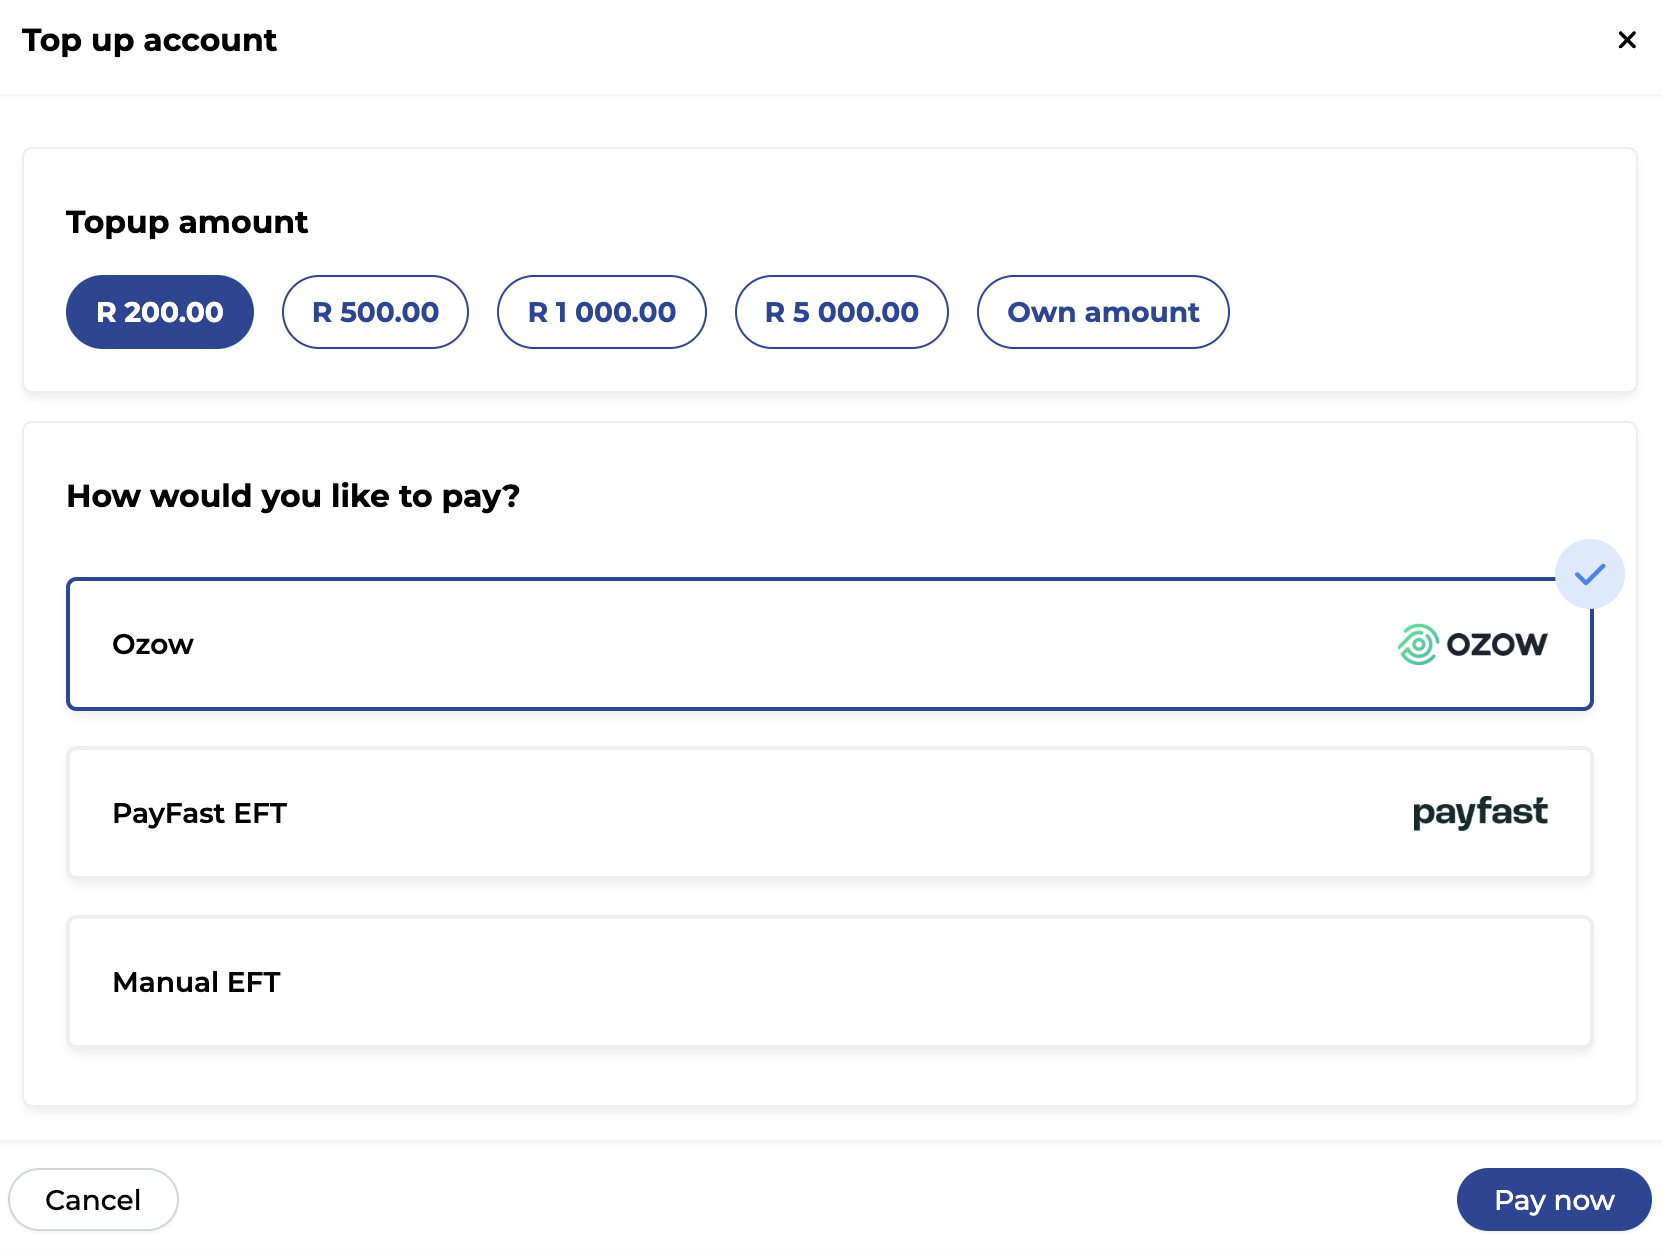Image resolution: width=1662 pixels, height=1254 pixels.
Task: Select PayFast EFT payment method
Action: 829,813
